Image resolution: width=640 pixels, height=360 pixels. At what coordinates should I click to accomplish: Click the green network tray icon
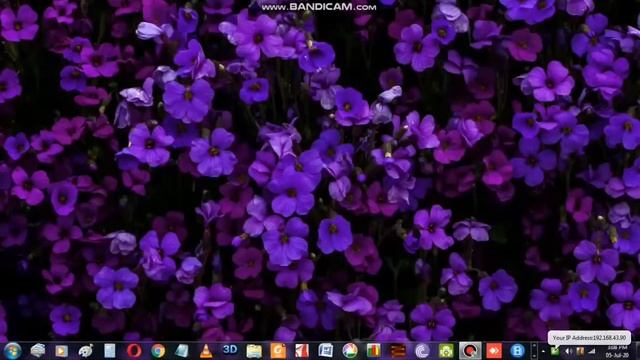pyautogui.click(x=555, y=351)
